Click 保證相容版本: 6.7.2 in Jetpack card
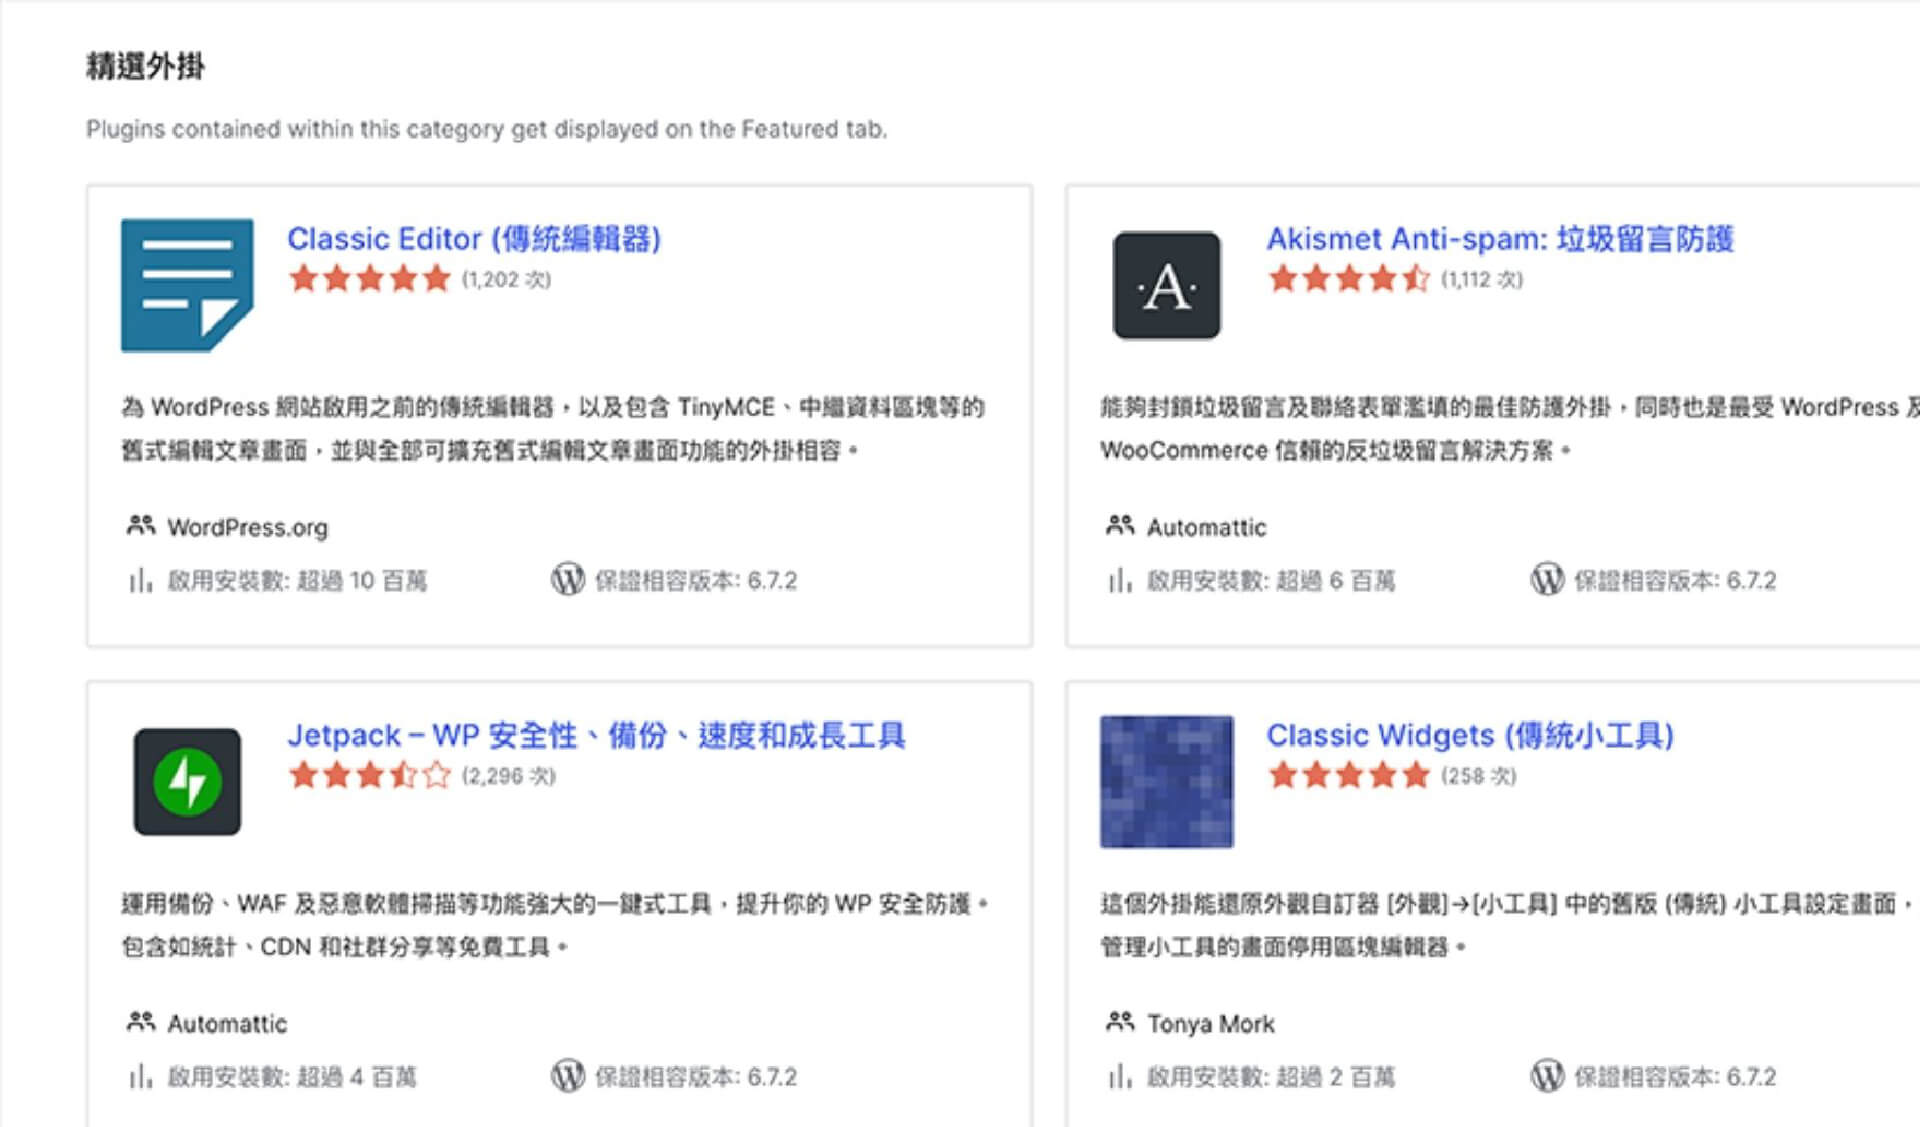This screenshot has width=1920, height=1127. pos(696,1077)
